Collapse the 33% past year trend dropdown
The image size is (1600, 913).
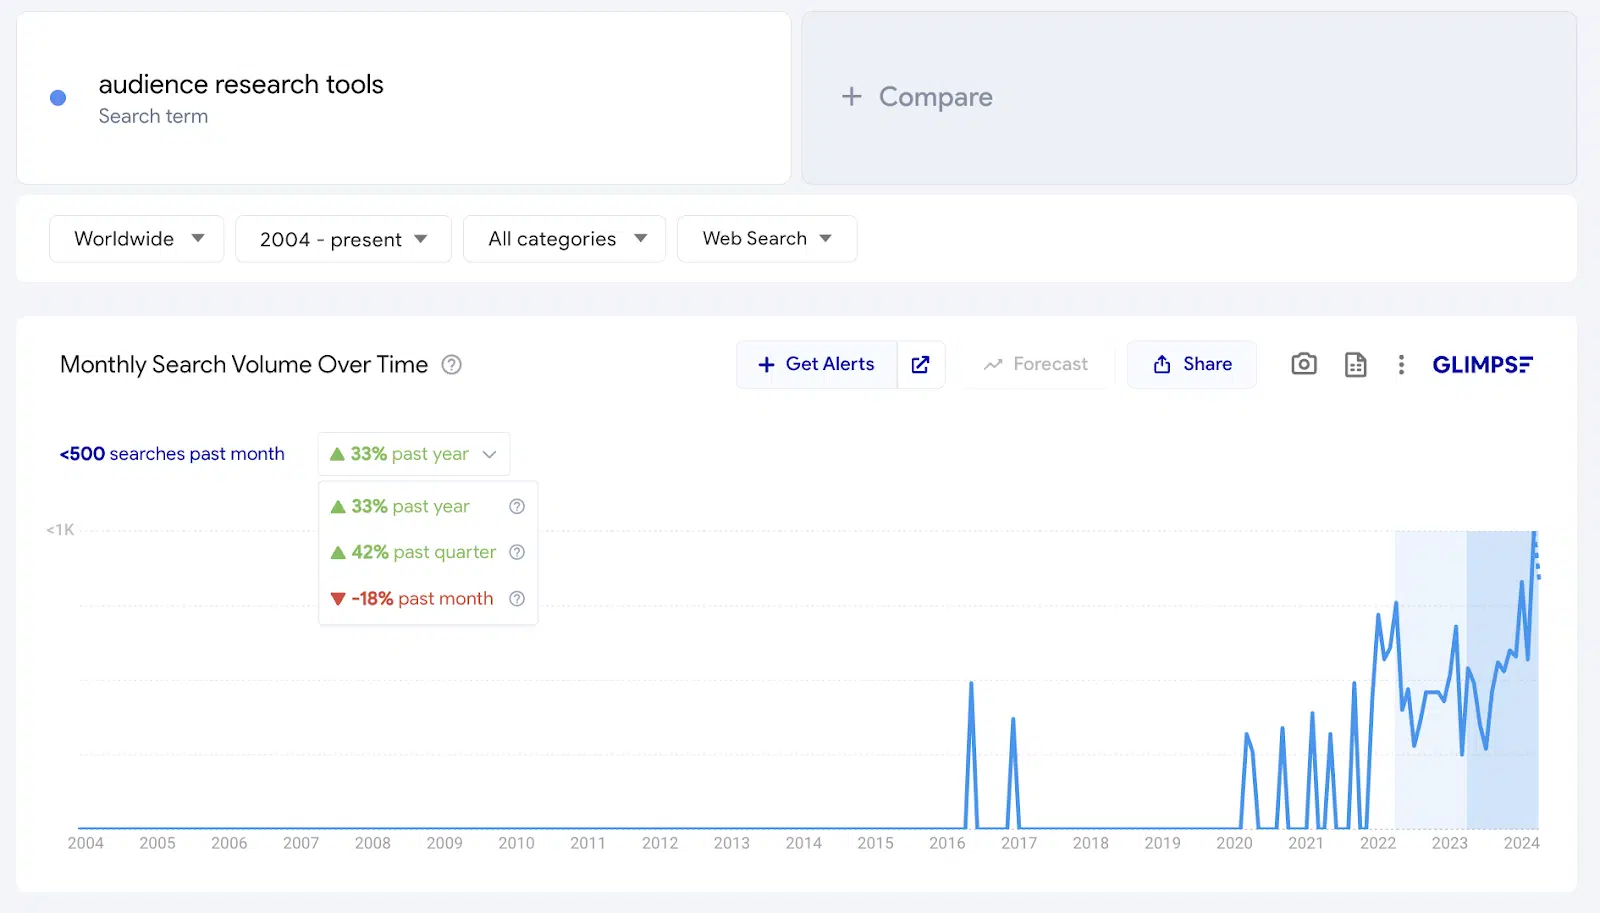click(x=414, y=454)
